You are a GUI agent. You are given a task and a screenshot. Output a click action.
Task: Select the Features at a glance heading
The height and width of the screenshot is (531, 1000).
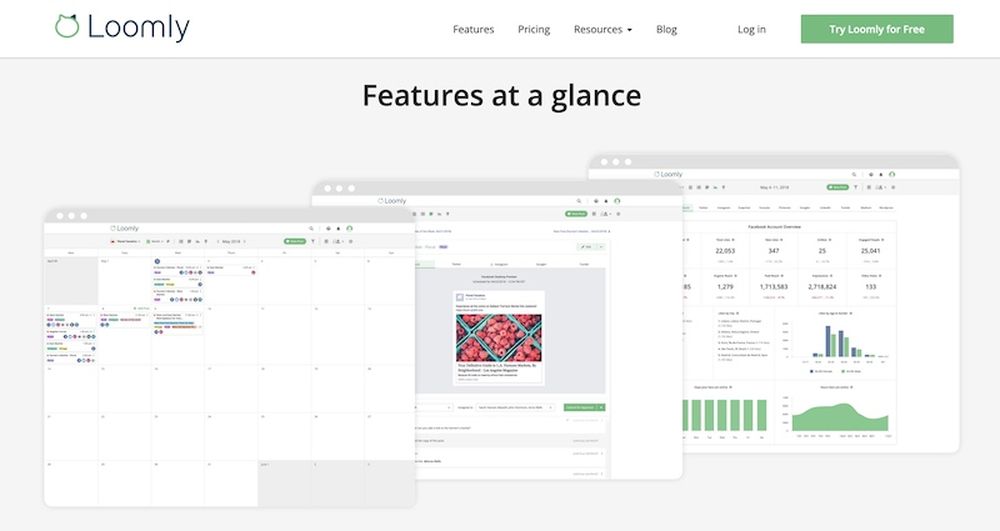[x=501, y=96]
